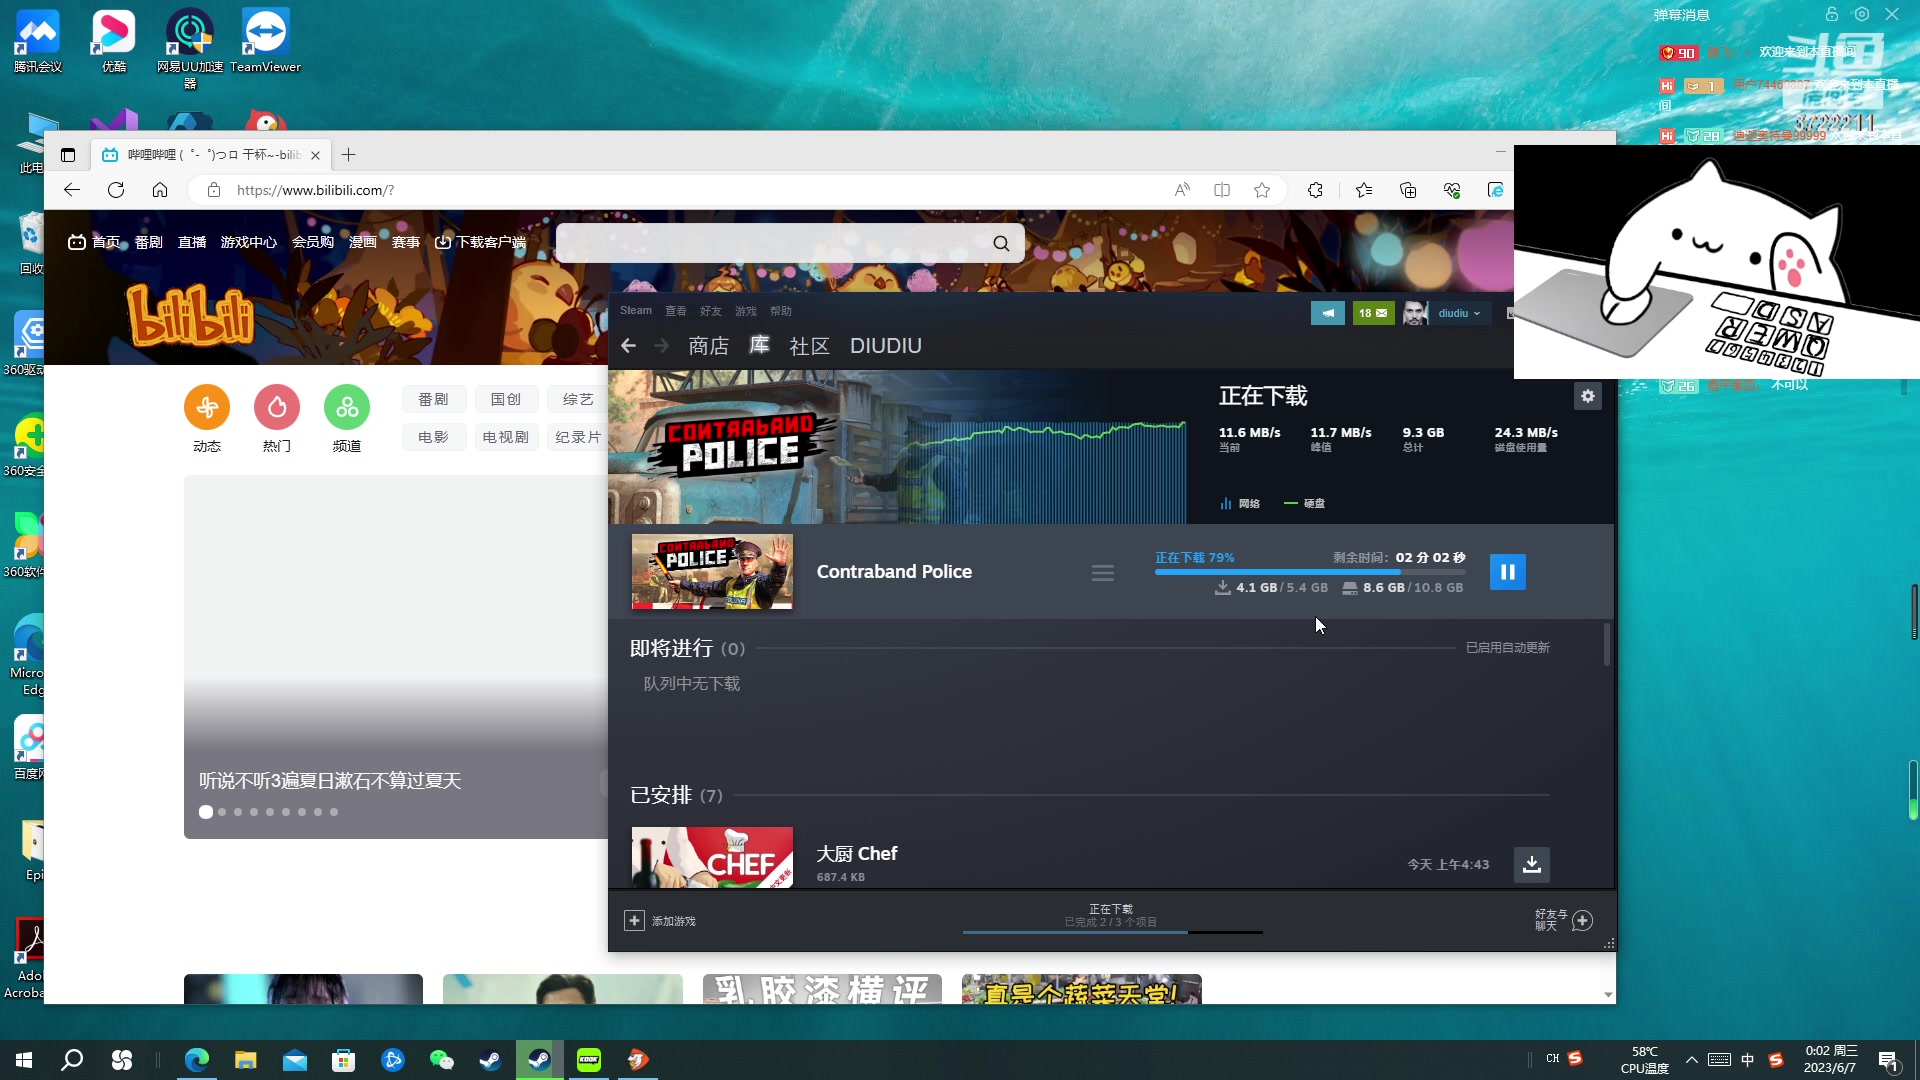Open Edge favorites list icon

click(x=1364, y=190)
